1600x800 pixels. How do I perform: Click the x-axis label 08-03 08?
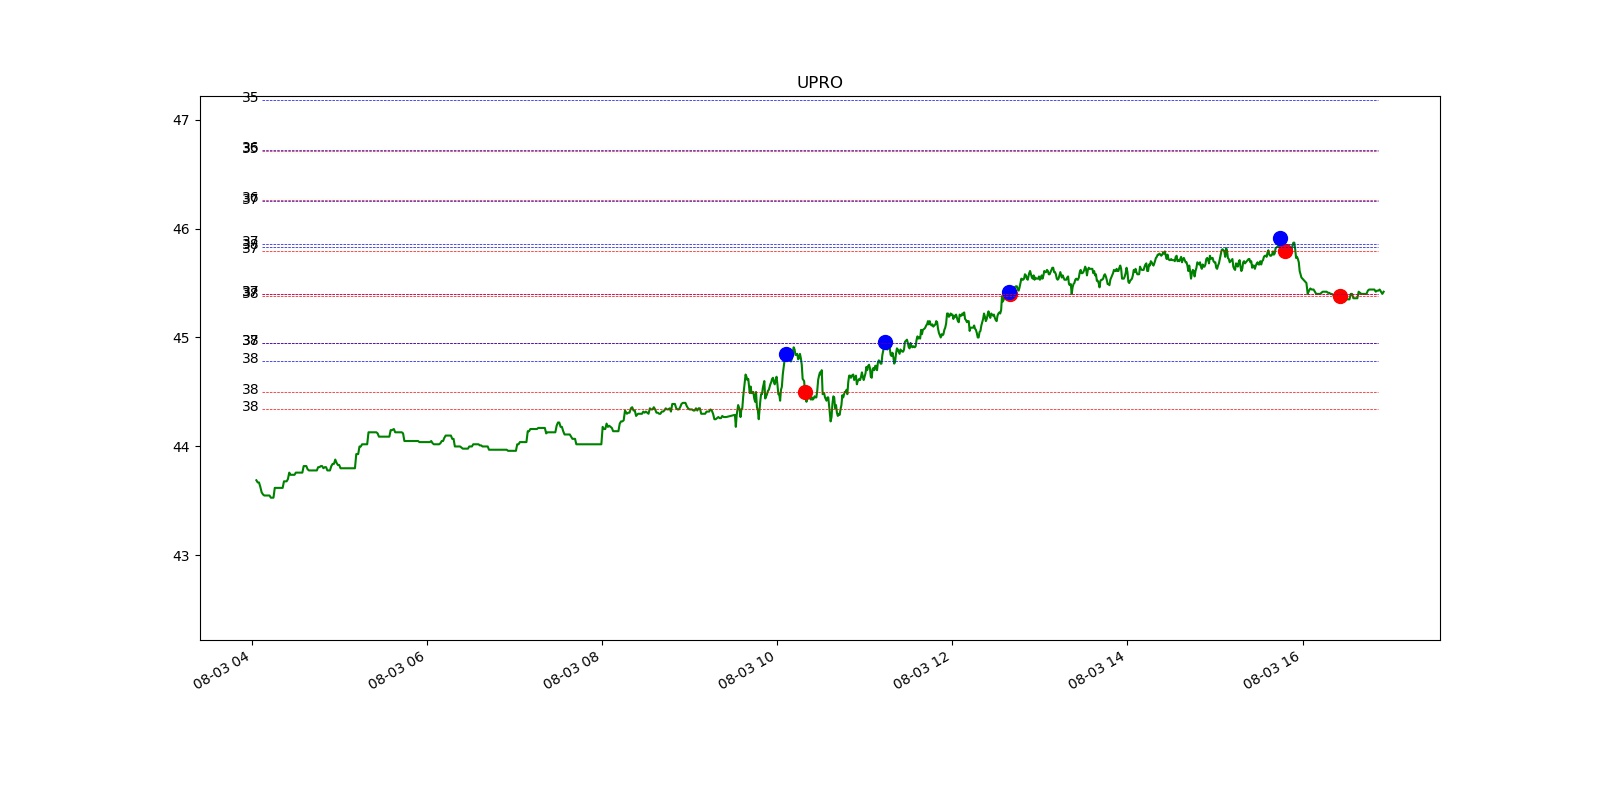(x=571, y=670)
